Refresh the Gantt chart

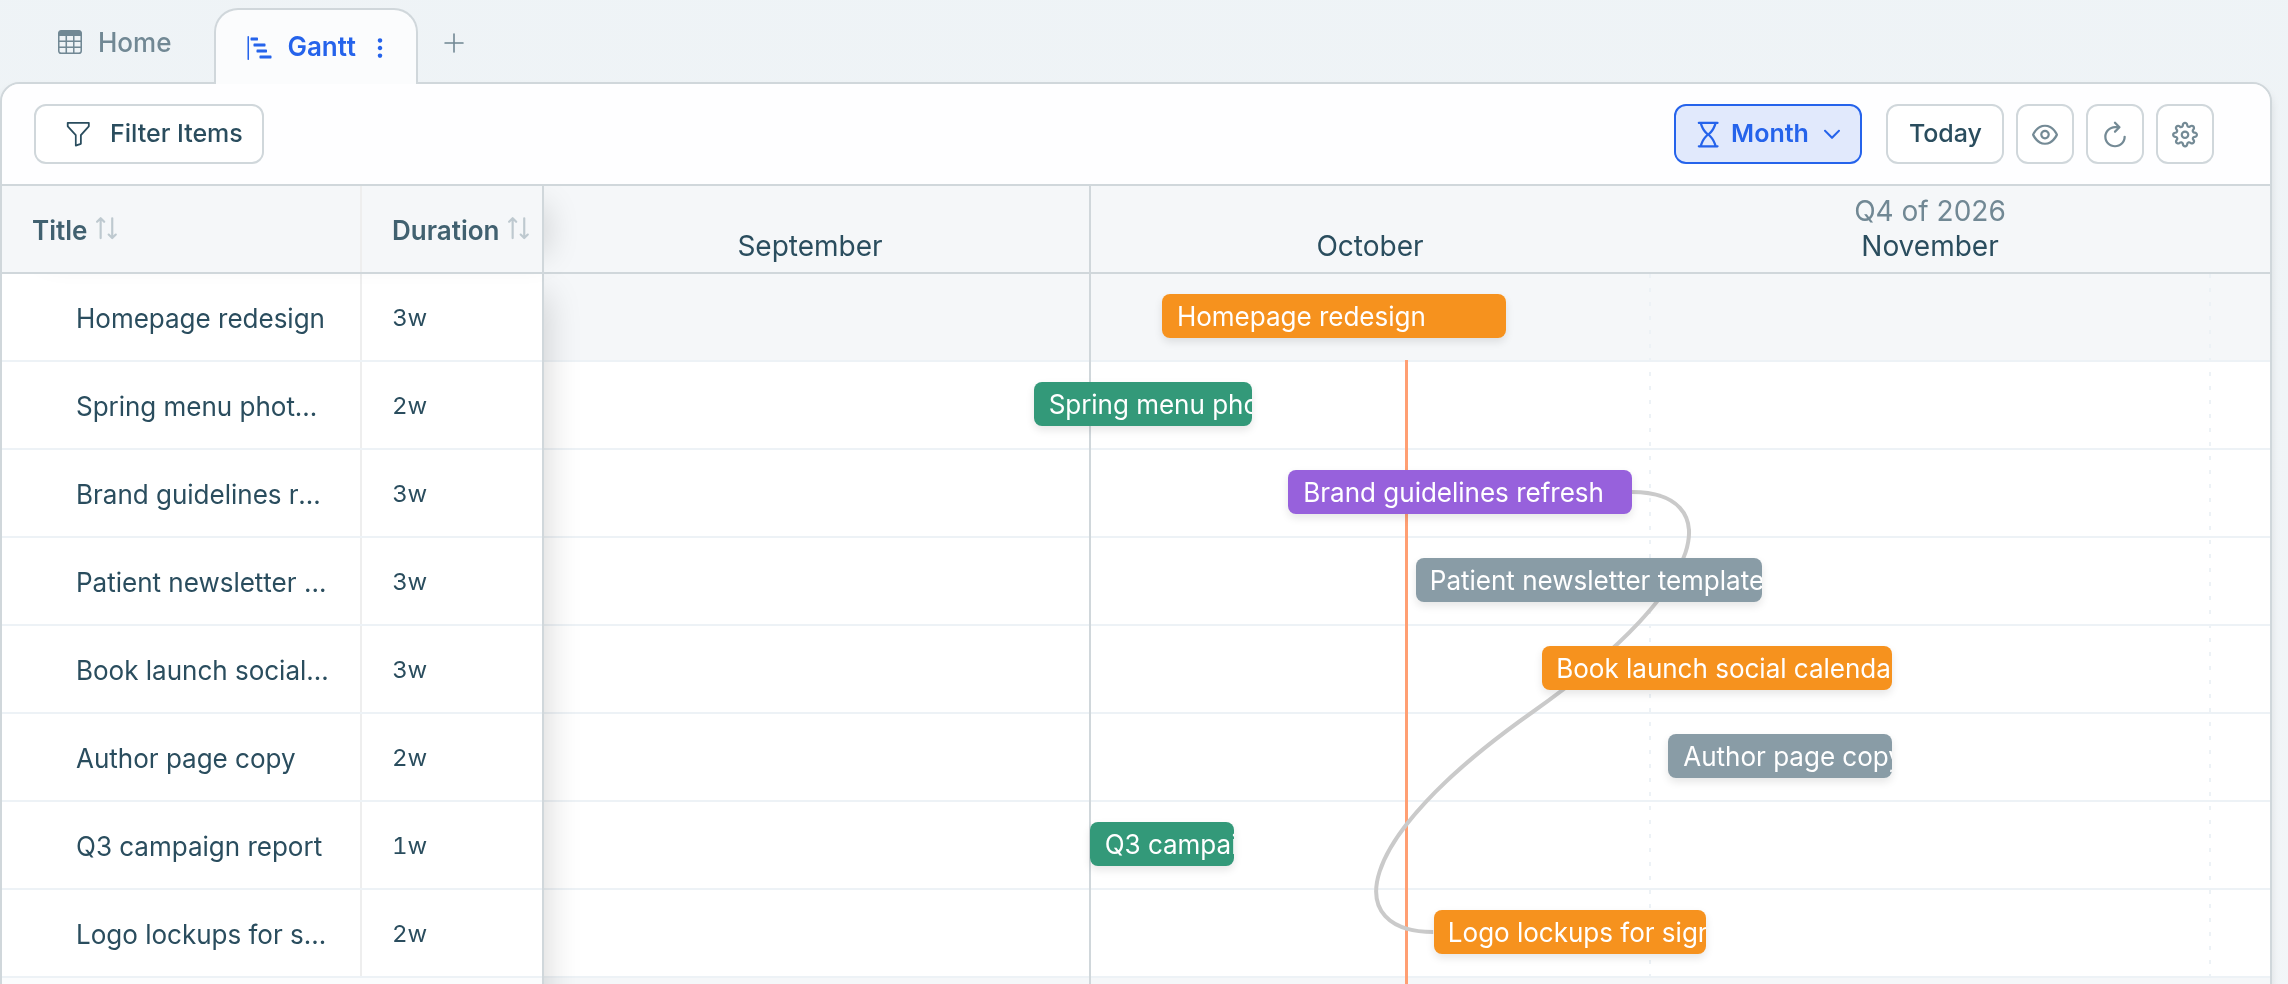click(2114, 134)
